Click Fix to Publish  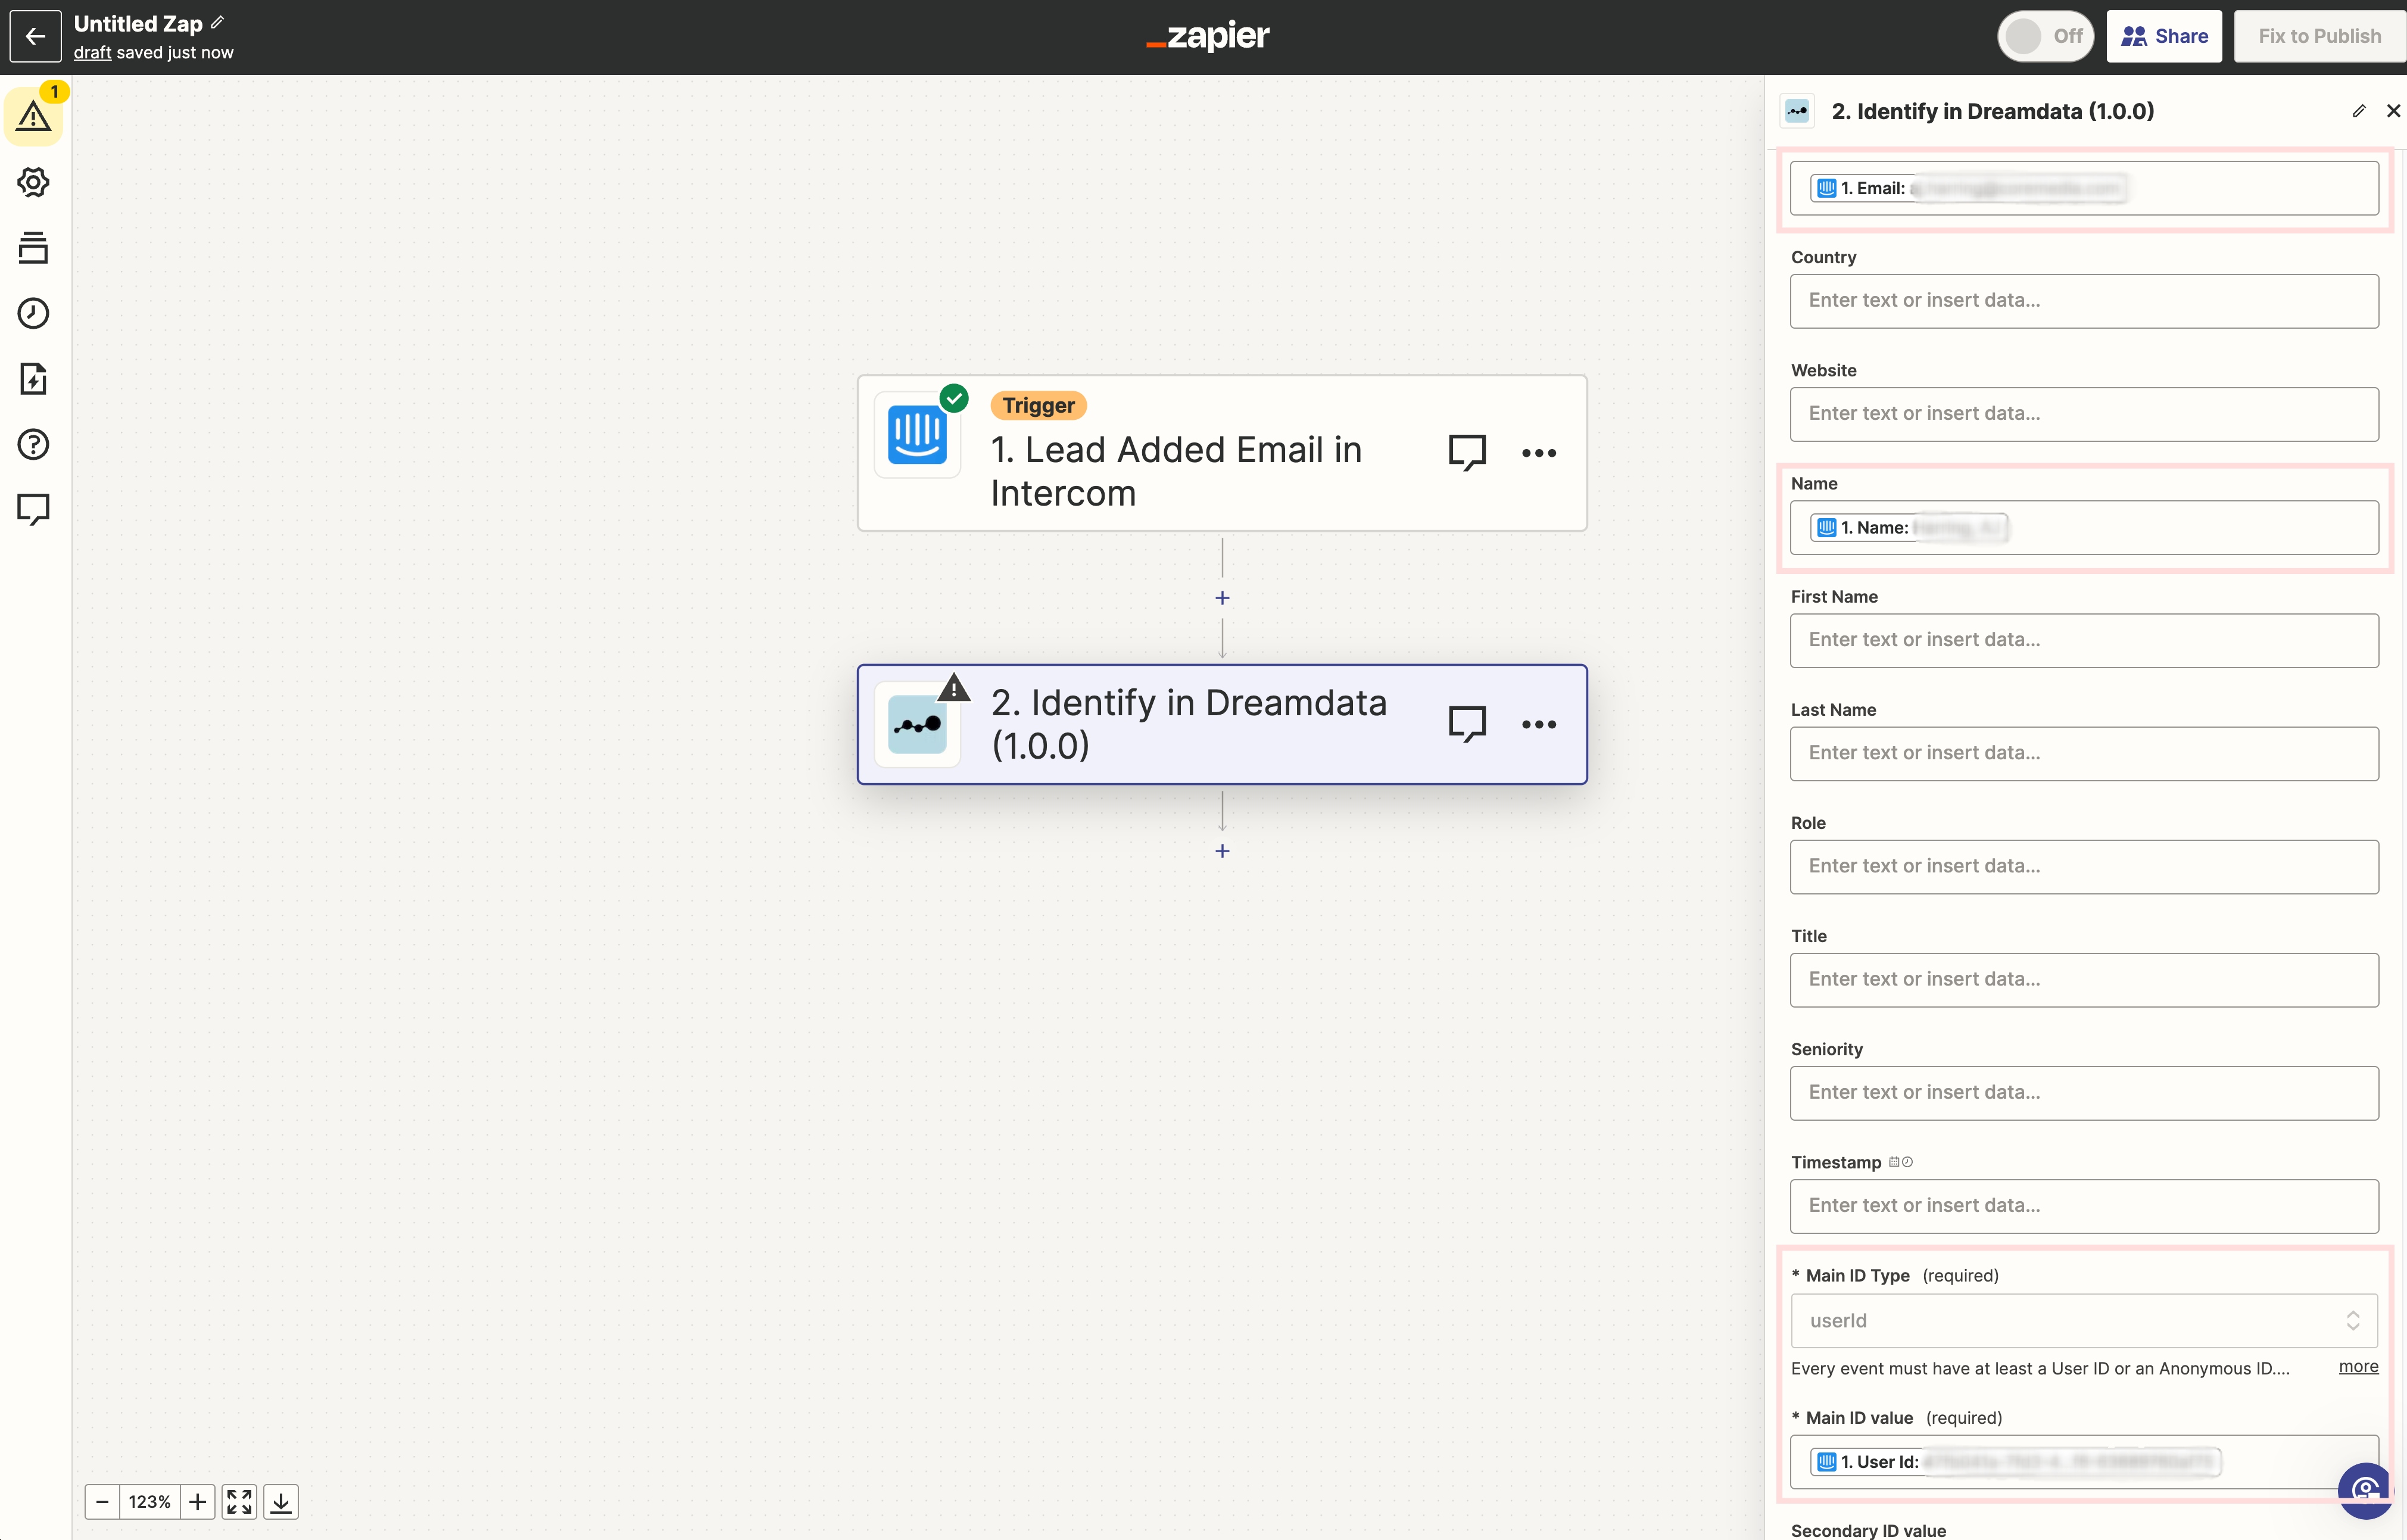click(2319, 36)
